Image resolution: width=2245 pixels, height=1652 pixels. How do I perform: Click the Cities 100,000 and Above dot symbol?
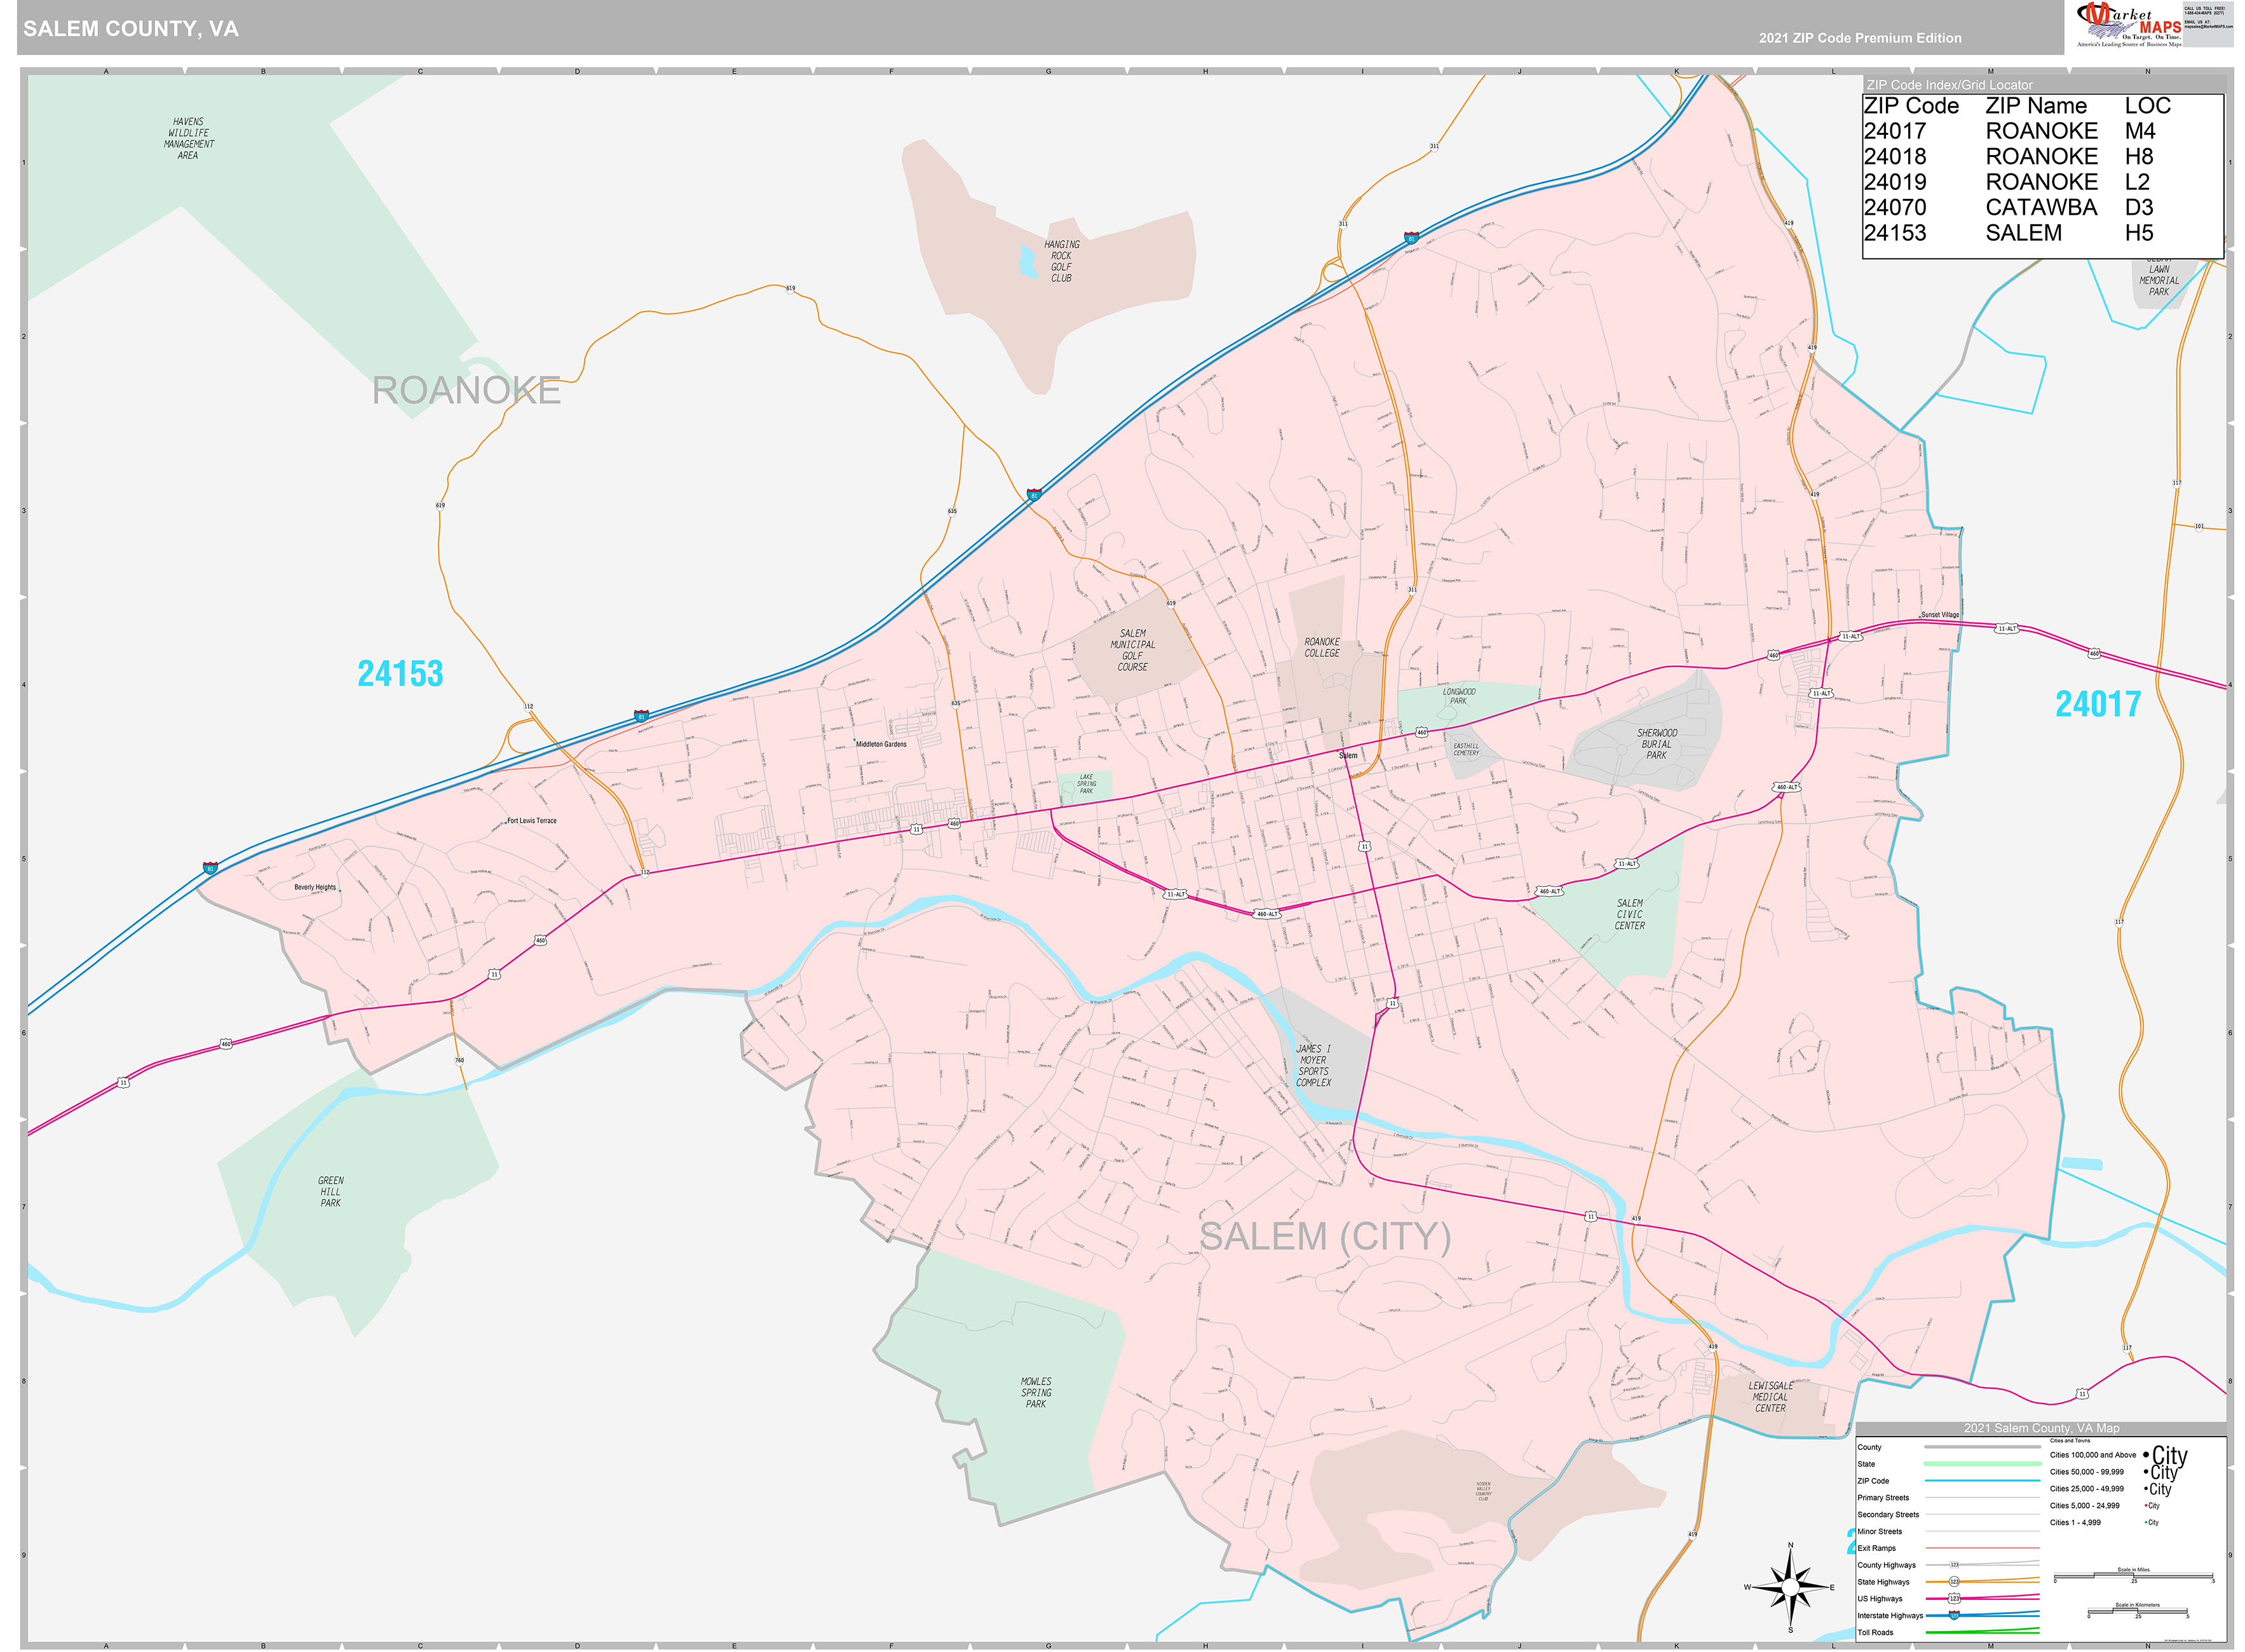(x=2146, y=1455)
